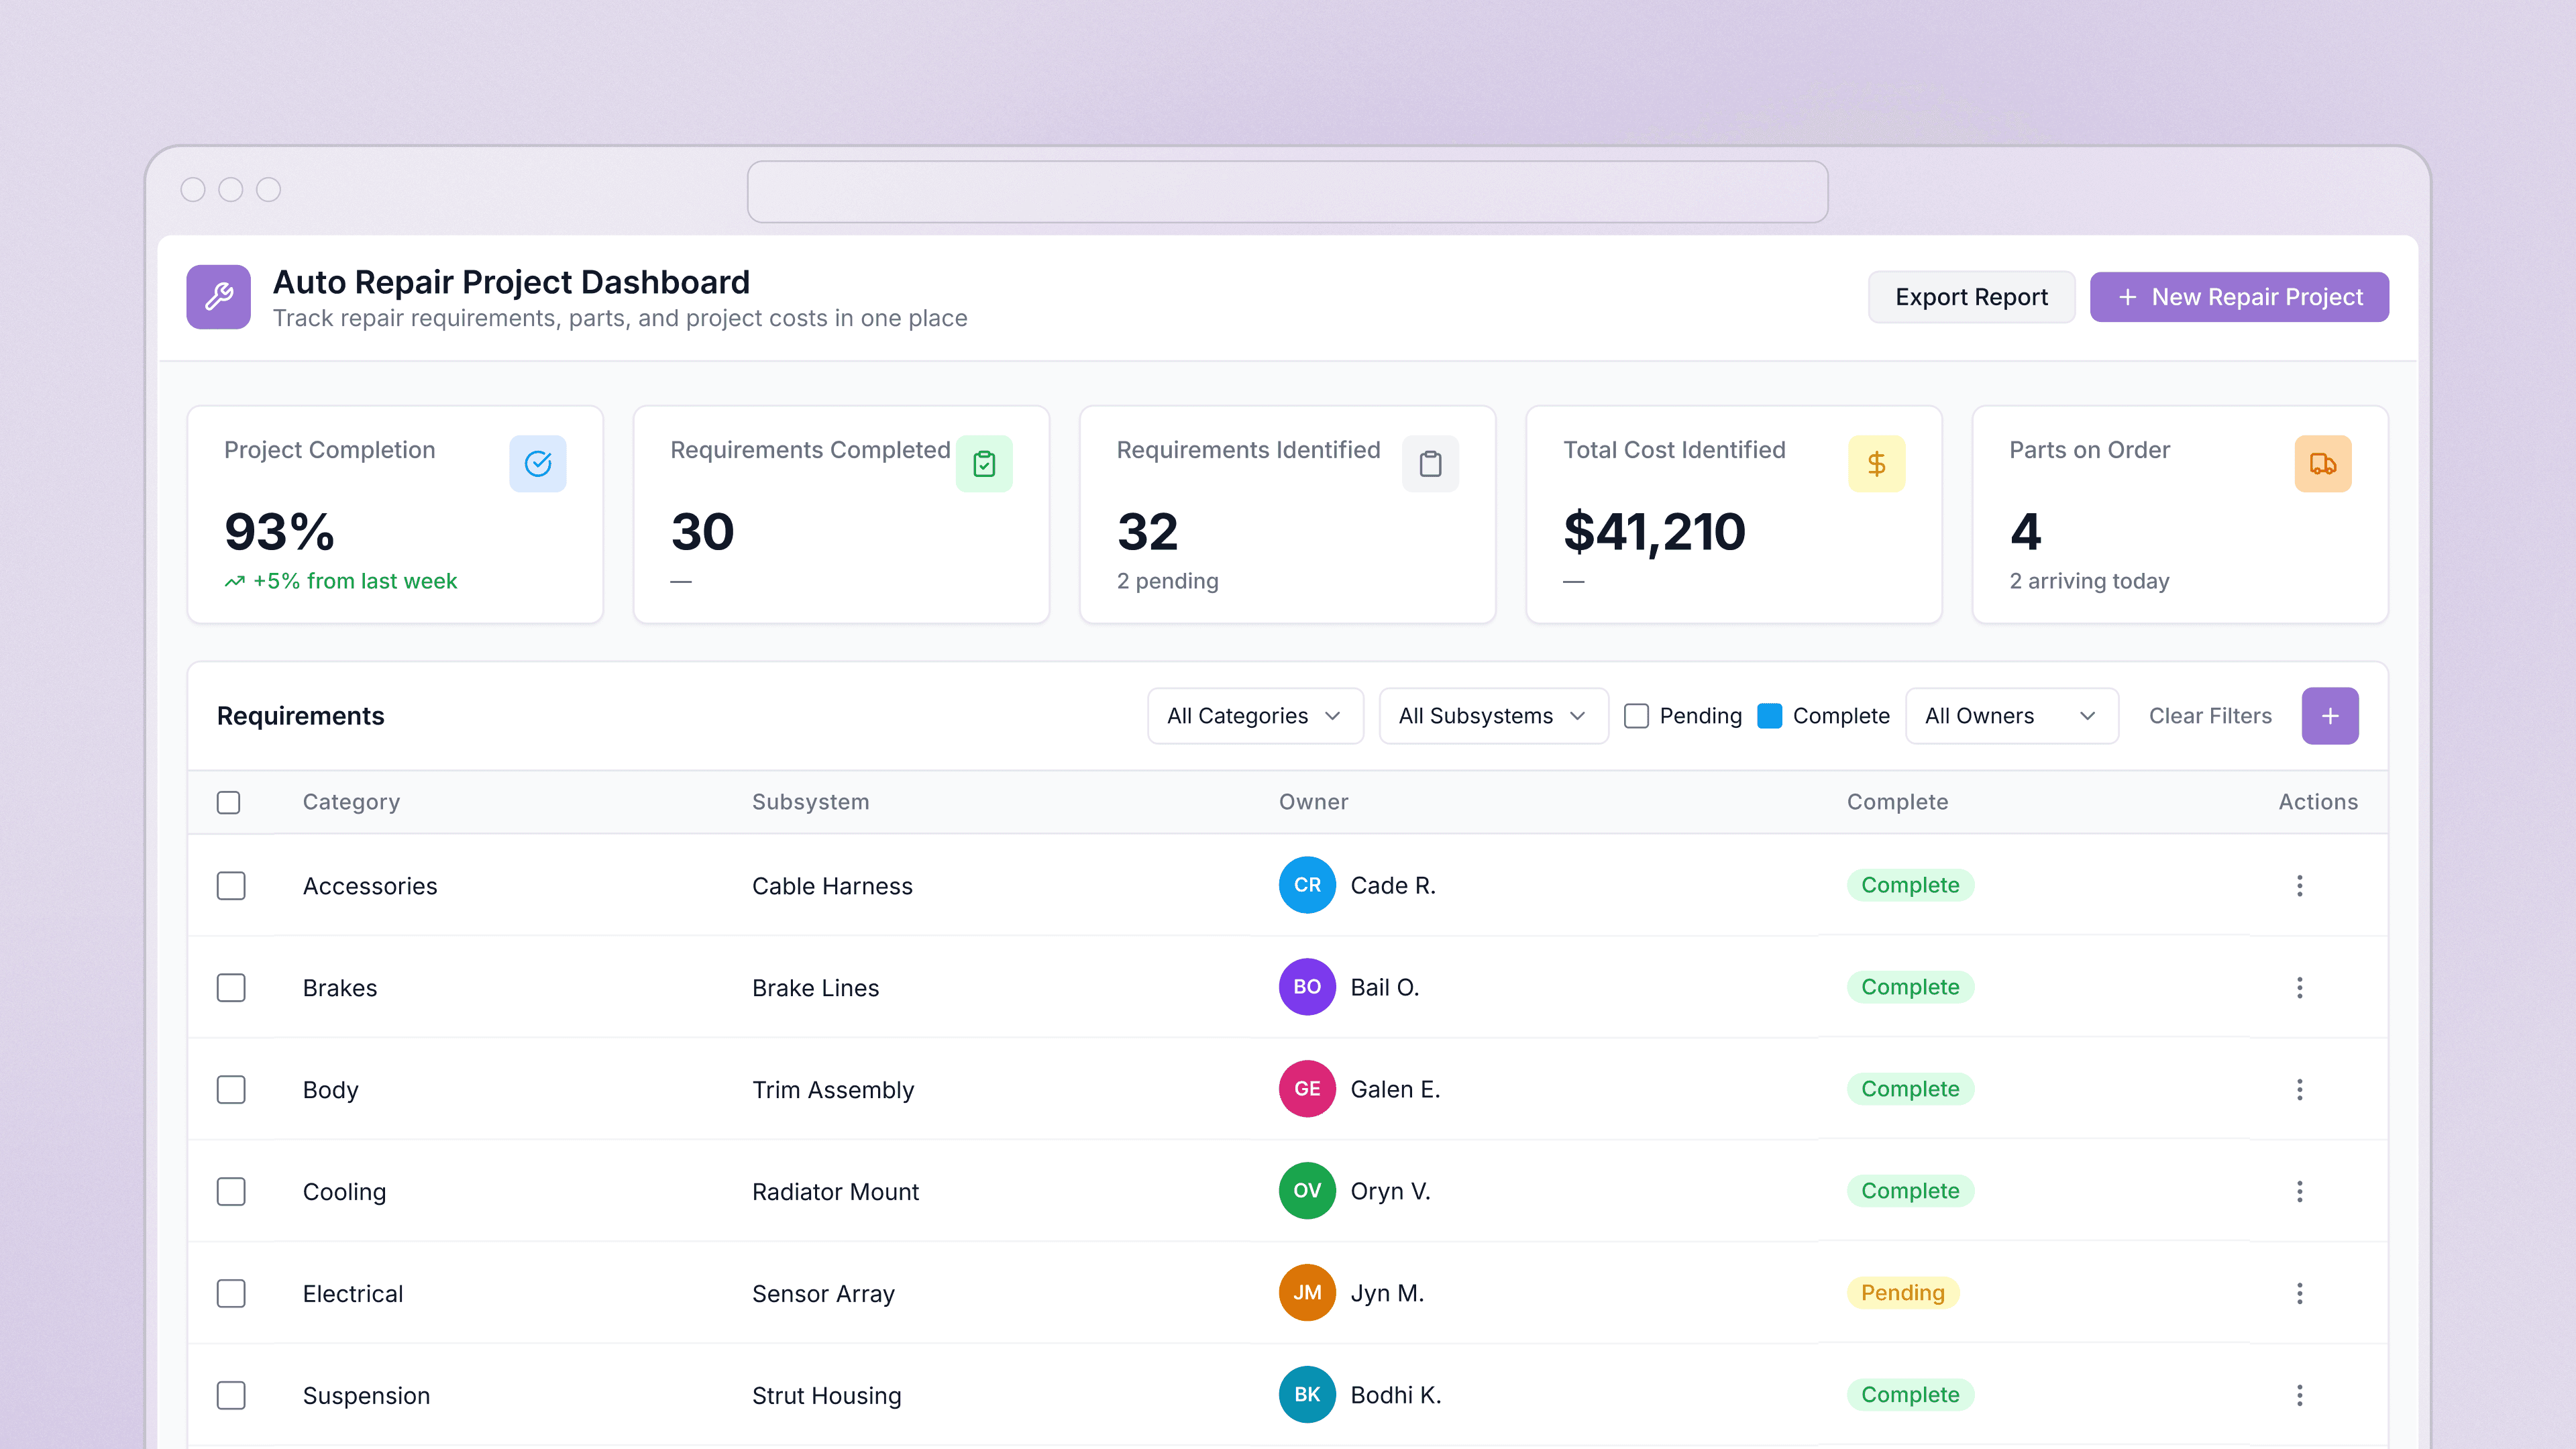Click the JM avatar for Jyn M.
The image size is (2576, 1449).
[1307, 1293]
